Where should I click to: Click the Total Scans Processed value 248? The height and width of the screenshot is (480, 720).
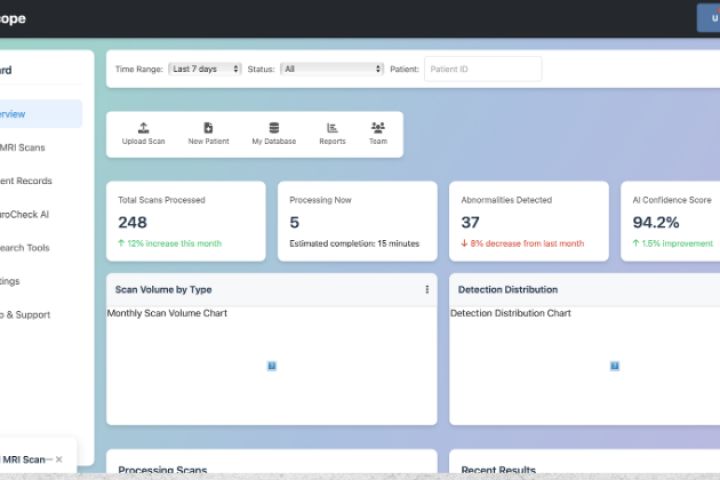pyautogui.click(x=132, y=222)
